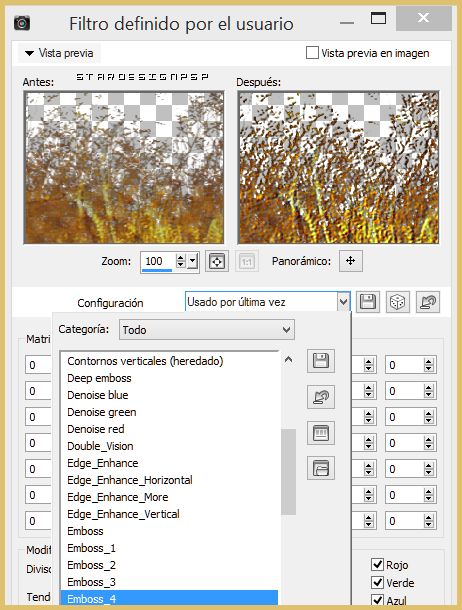This screenshot has height=610, width=462.
Task: Pick the Emboss_2 preset entry
Action: coord(91,565)
